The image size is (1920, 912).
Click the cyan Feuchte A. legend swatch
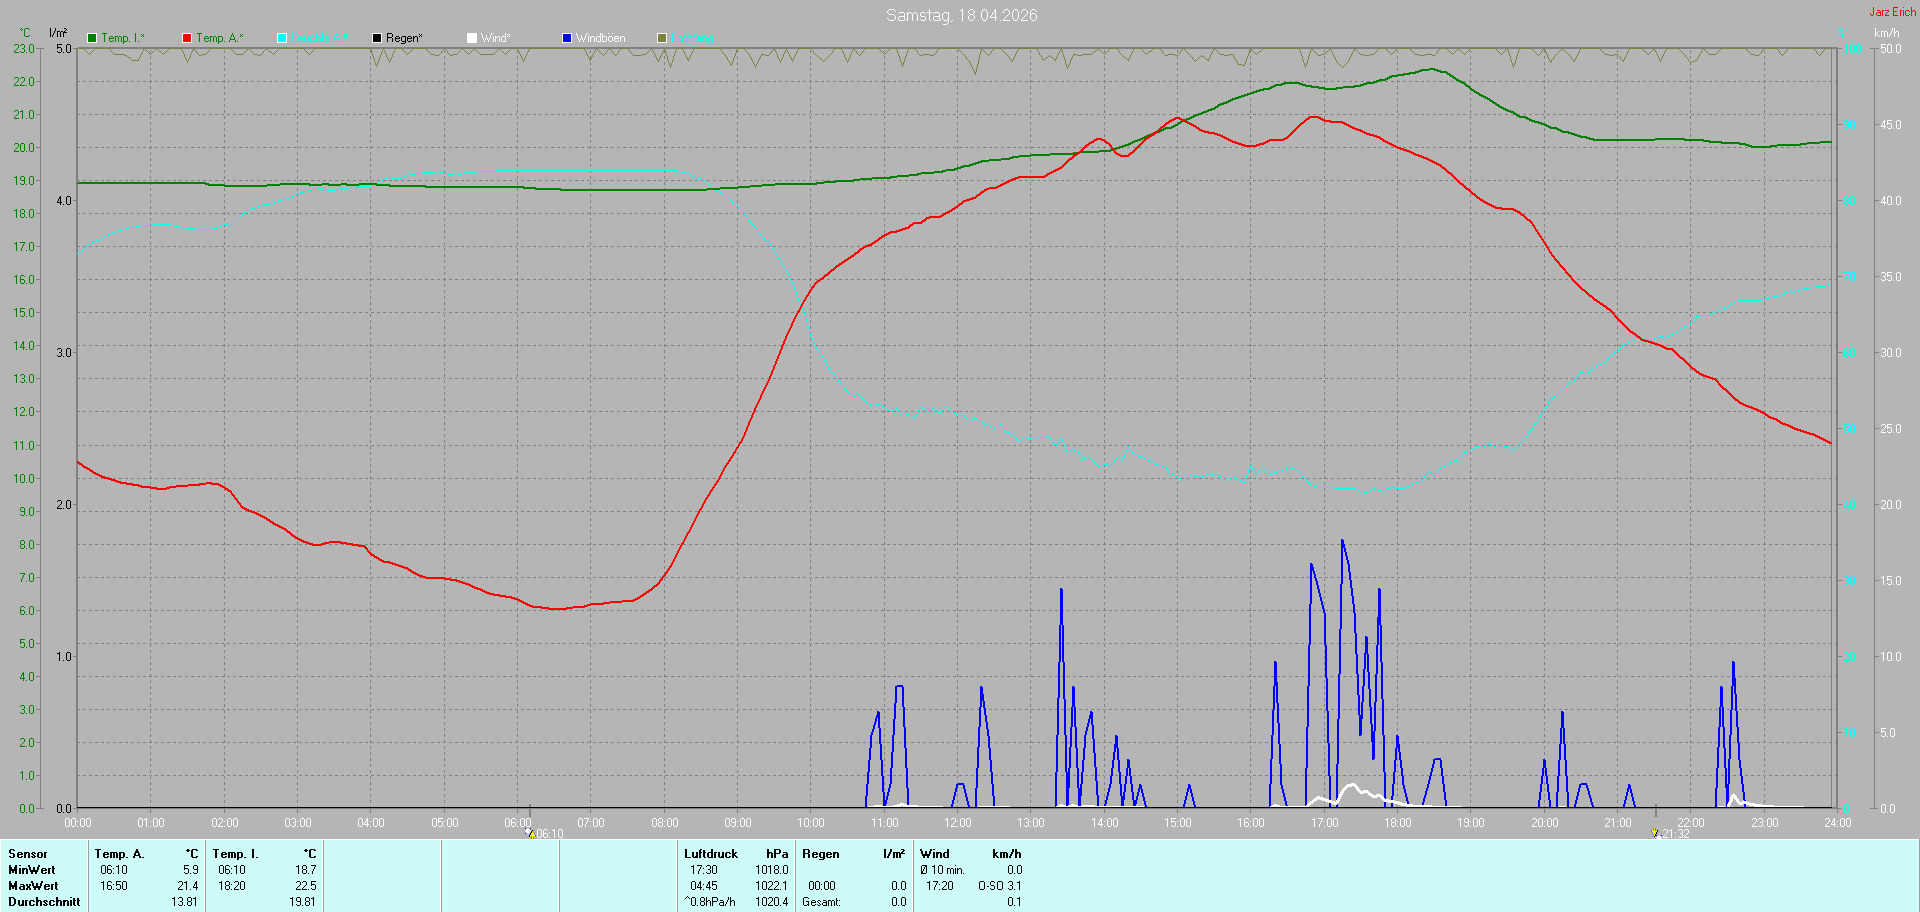click(282, 38)
